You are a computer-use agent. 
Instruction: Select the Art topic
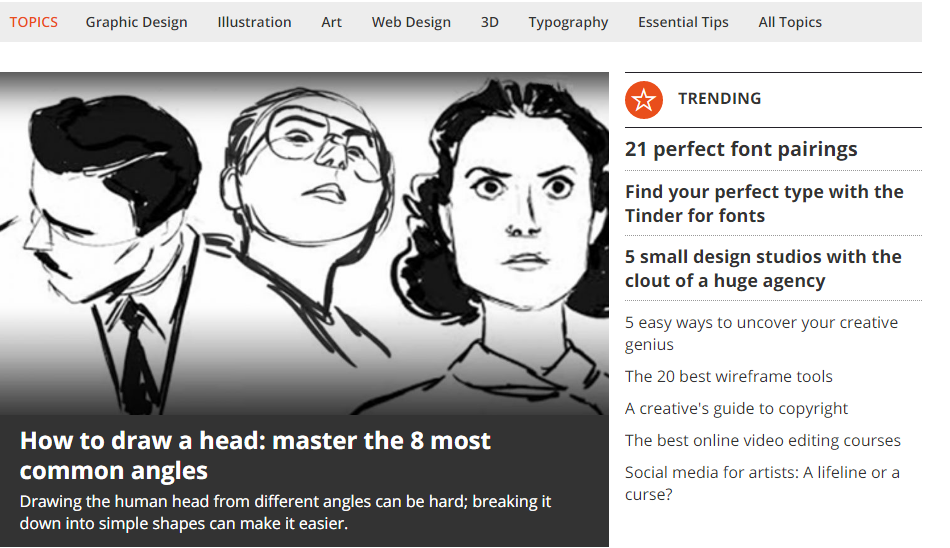[331, 22]
